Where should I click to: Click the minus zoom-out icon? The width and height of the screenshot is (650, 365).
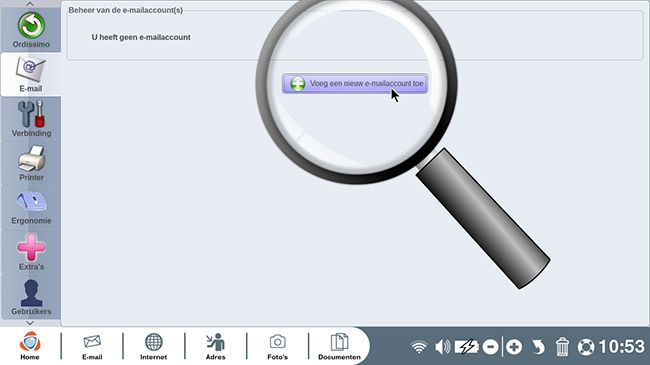pyautogui.click(x=490, y=347)
